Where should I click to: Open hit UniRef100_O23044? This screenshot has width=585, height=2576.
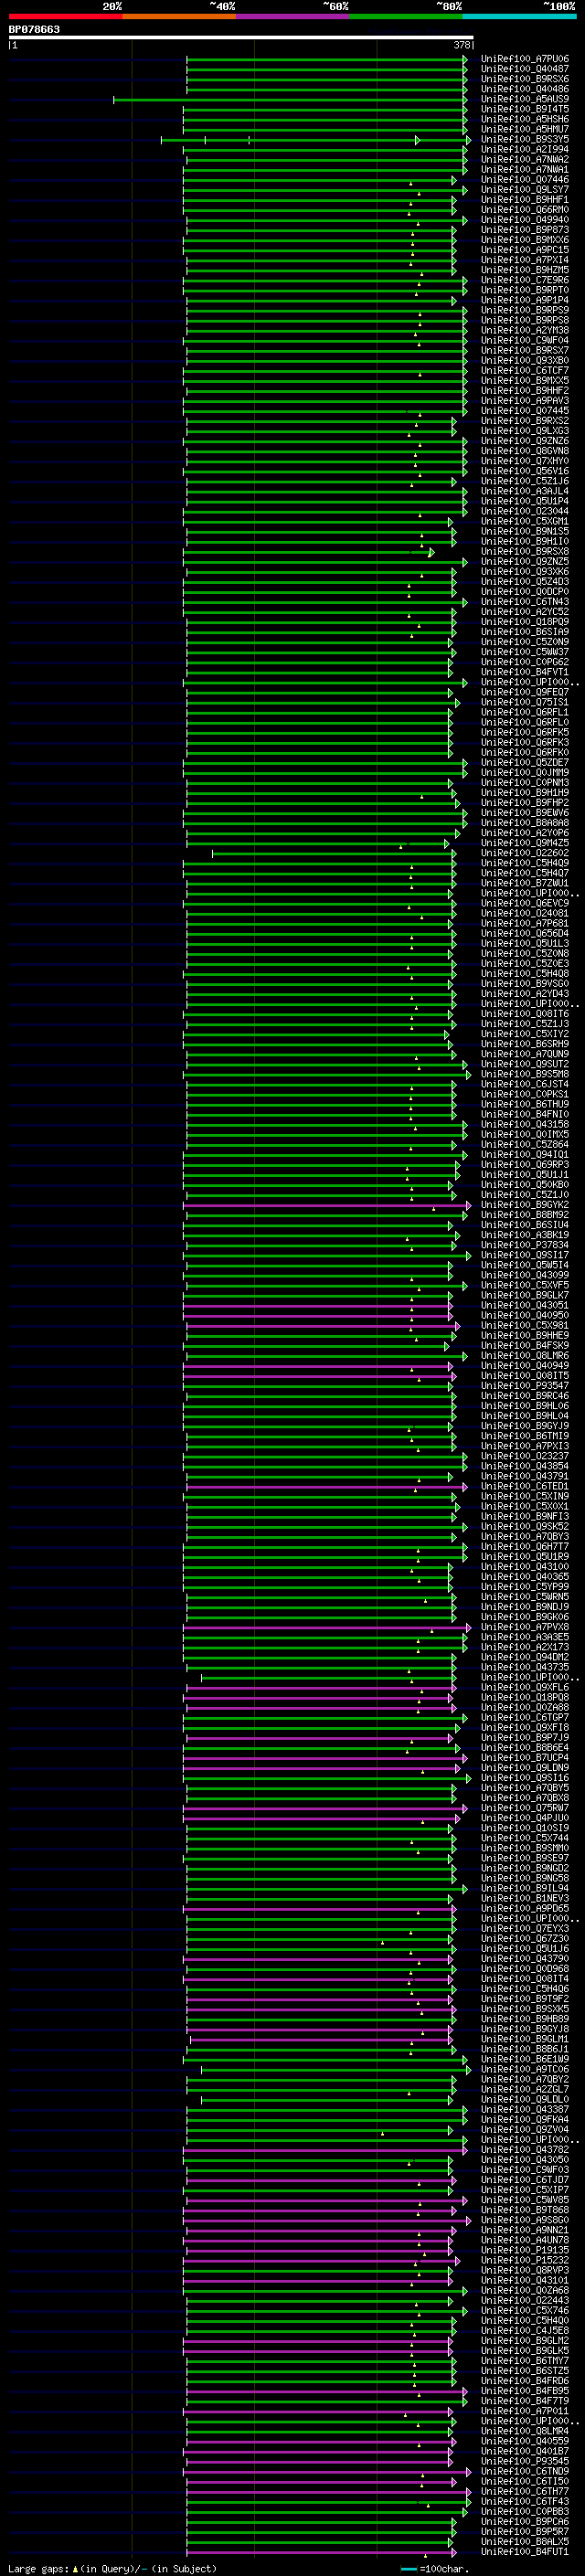pos(524,511)
